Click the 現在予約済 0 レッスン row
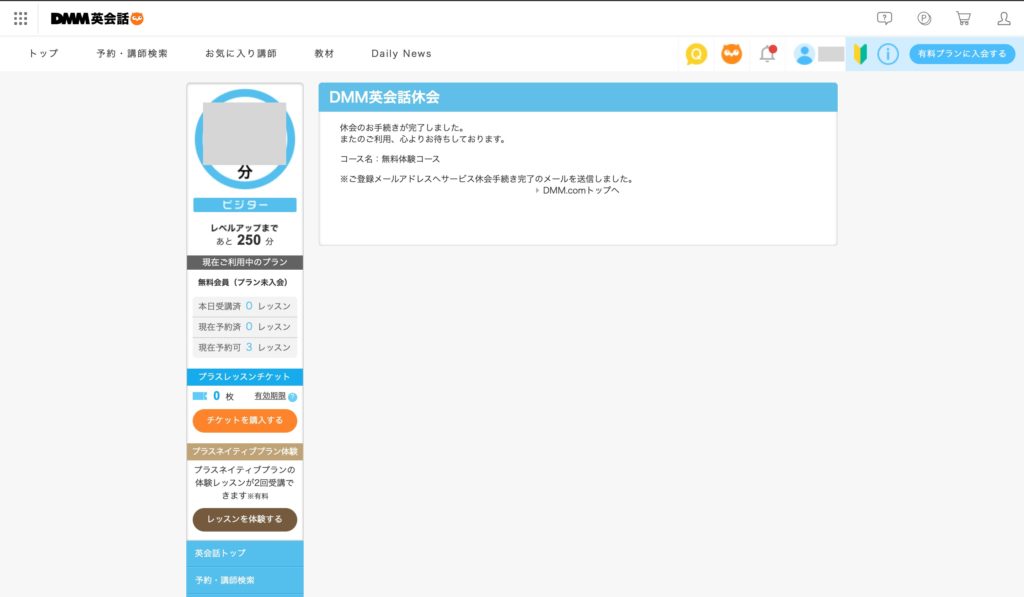This screenshot has height=597, width=1024. (x=245, y=327)
